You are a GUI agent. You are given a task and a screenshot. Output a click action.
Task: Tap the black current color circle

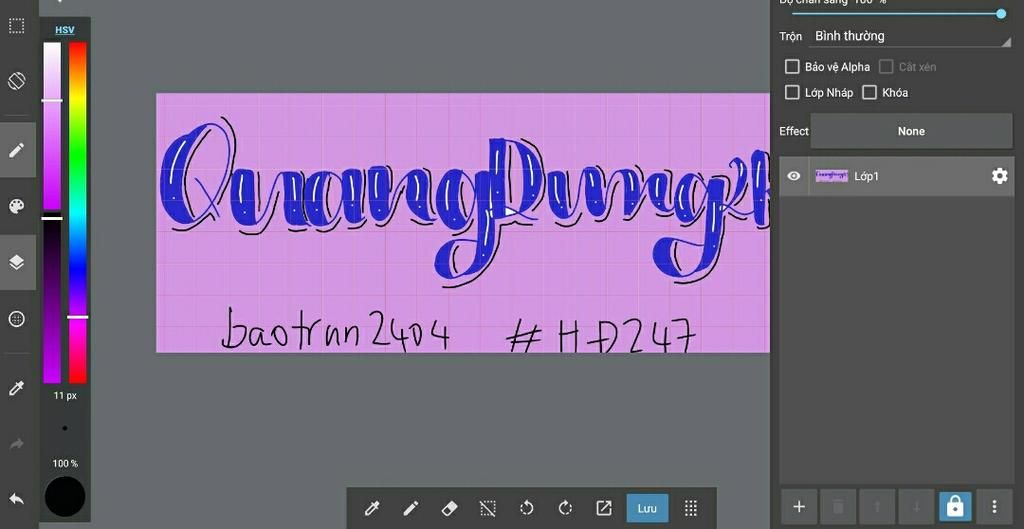pyautogui.click(x=65, y=496)
